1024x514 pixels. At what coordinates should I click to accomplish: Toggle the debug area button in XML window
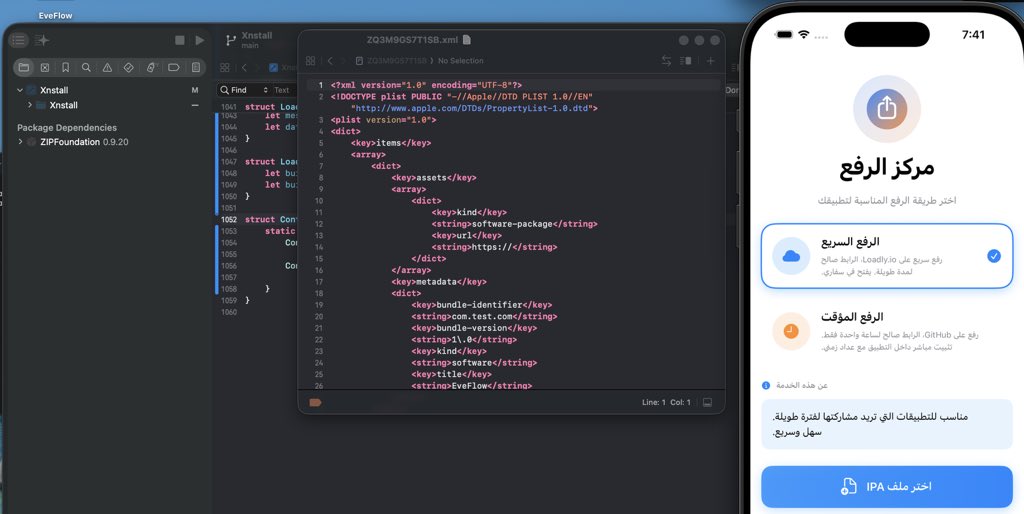click(x=707, y=402)
